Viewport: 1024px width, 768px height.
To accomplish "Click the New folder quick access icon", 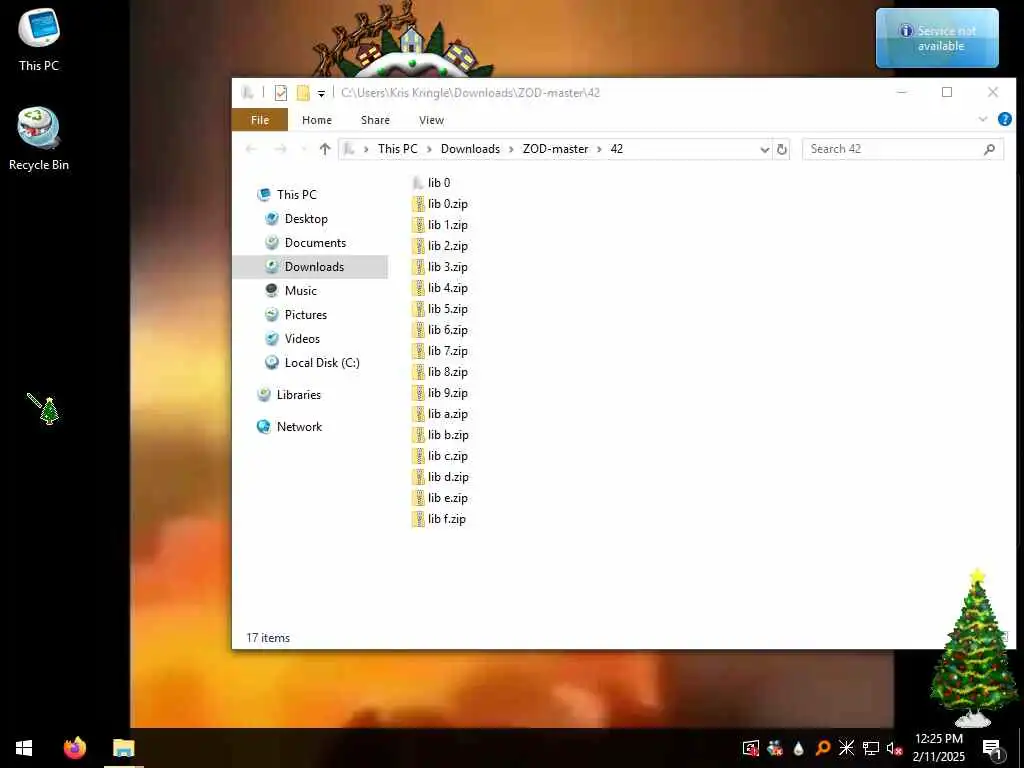I will point(303,93).
